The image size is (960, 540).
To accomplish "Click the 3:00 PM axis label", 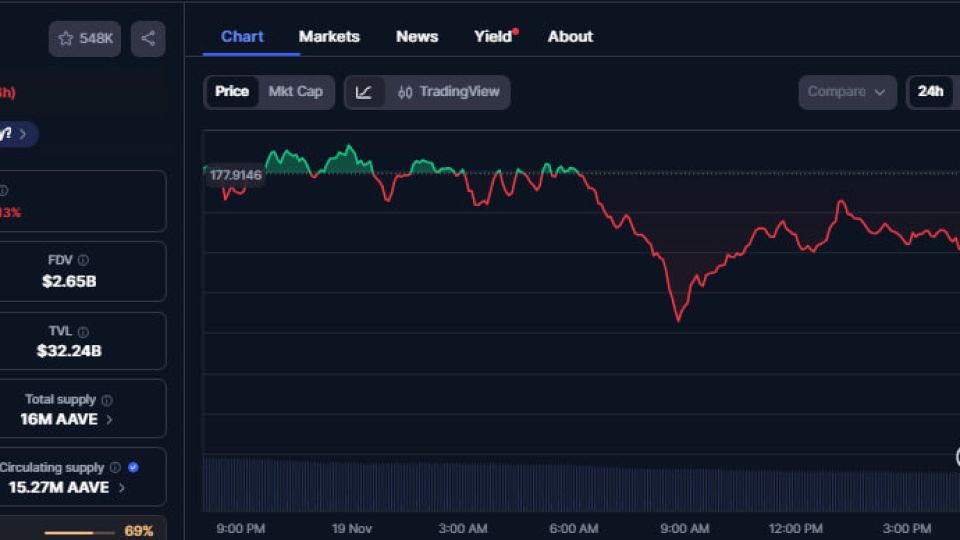I will point(907,528).
